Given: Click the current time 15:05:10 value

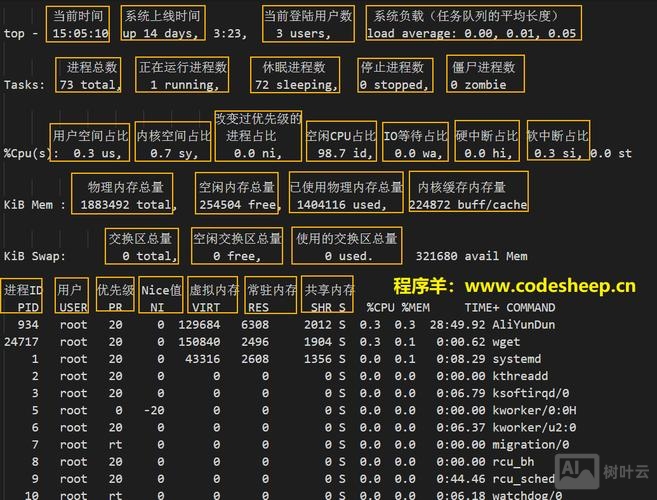Looking at the screenshot, I should 80,33.
